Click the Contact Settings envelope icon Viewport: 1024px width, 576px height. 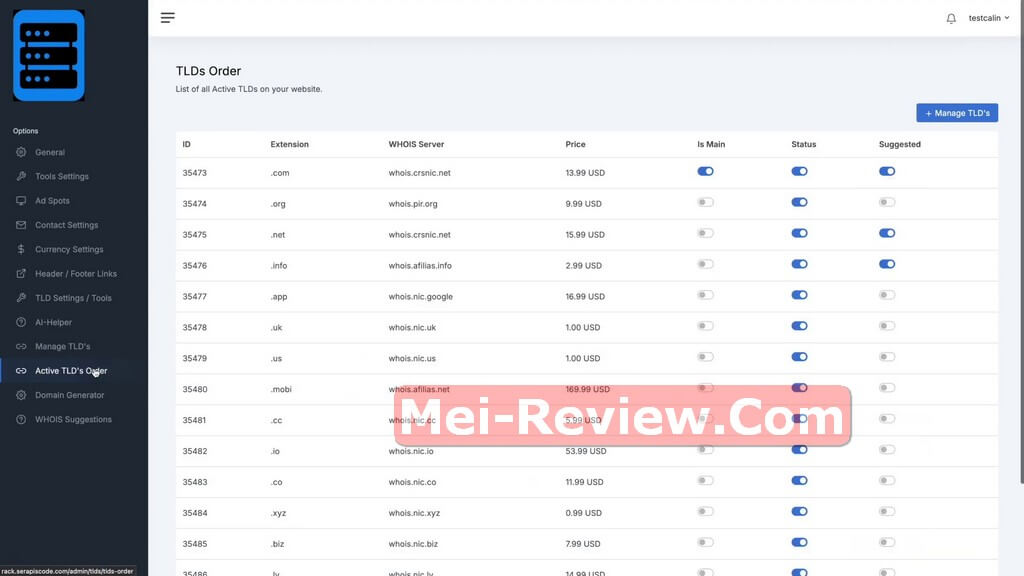click(21, 225)
